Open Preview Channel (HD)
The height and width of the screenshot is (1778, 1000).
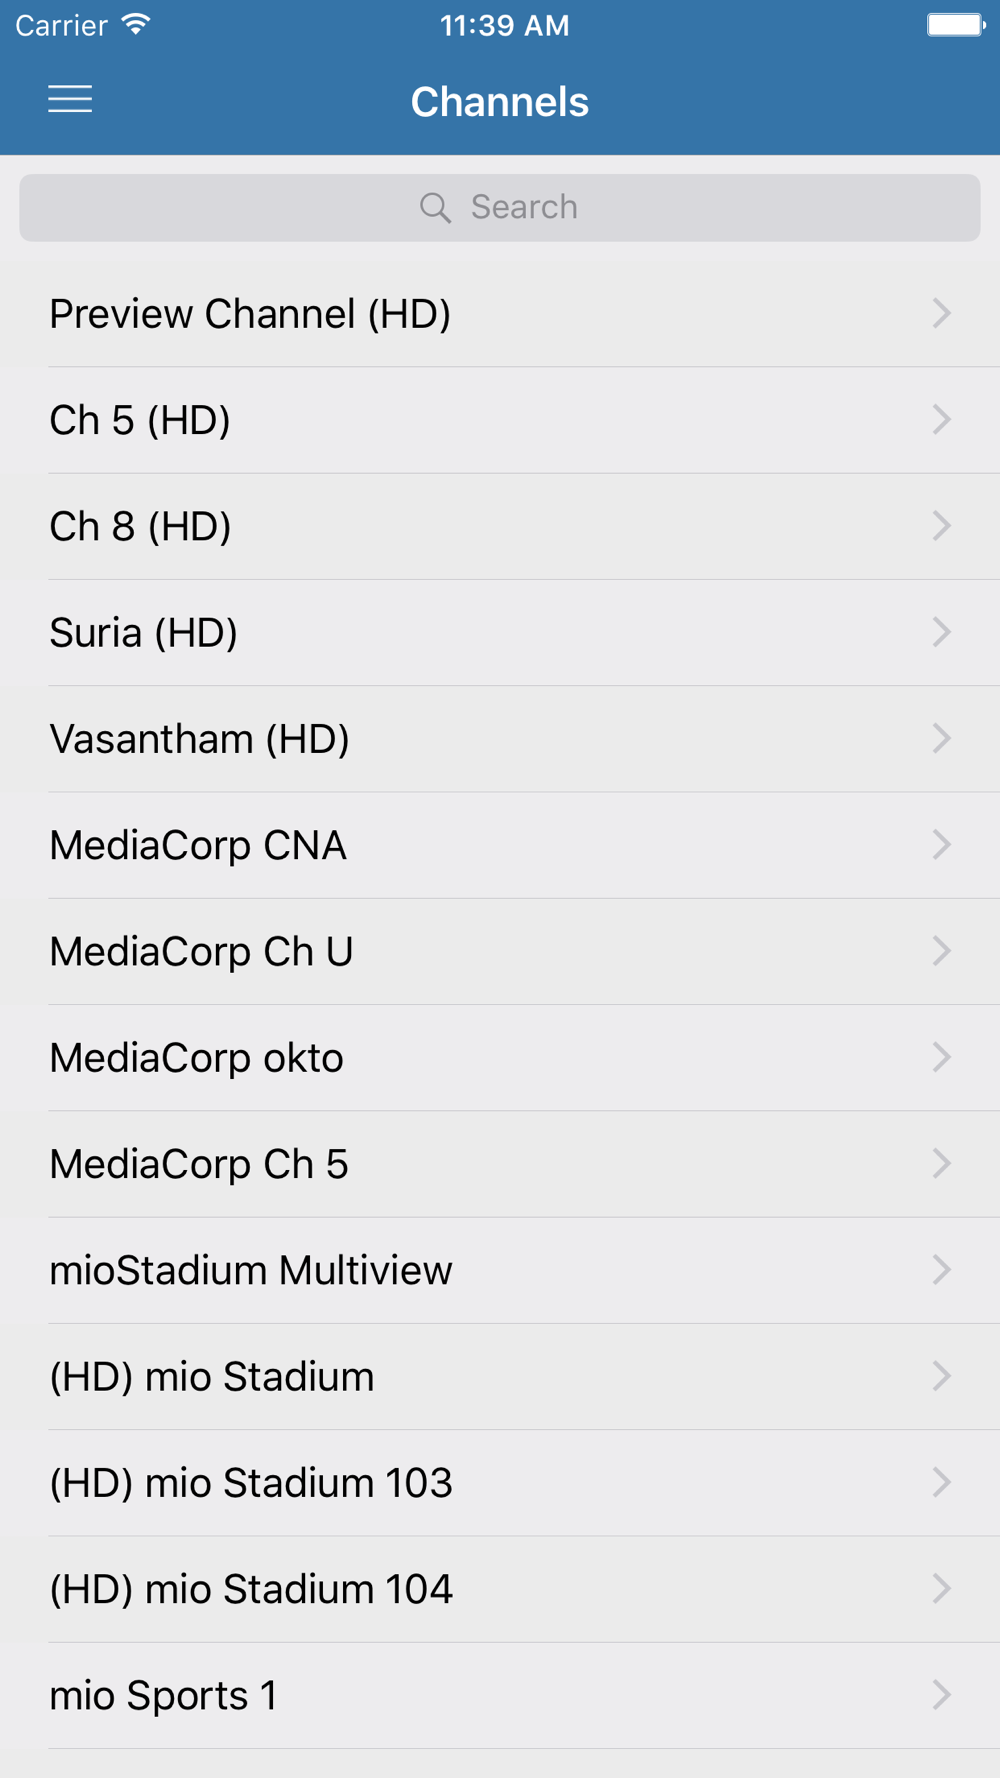[x=250, y=314]
